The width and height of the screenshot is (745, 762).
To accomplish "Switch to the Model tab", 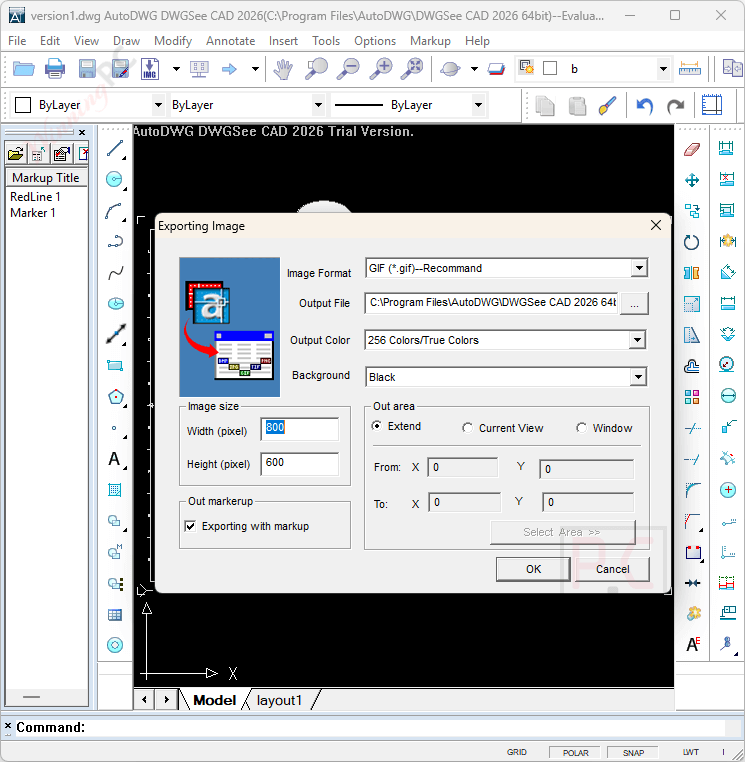I will tap(214, 700).
